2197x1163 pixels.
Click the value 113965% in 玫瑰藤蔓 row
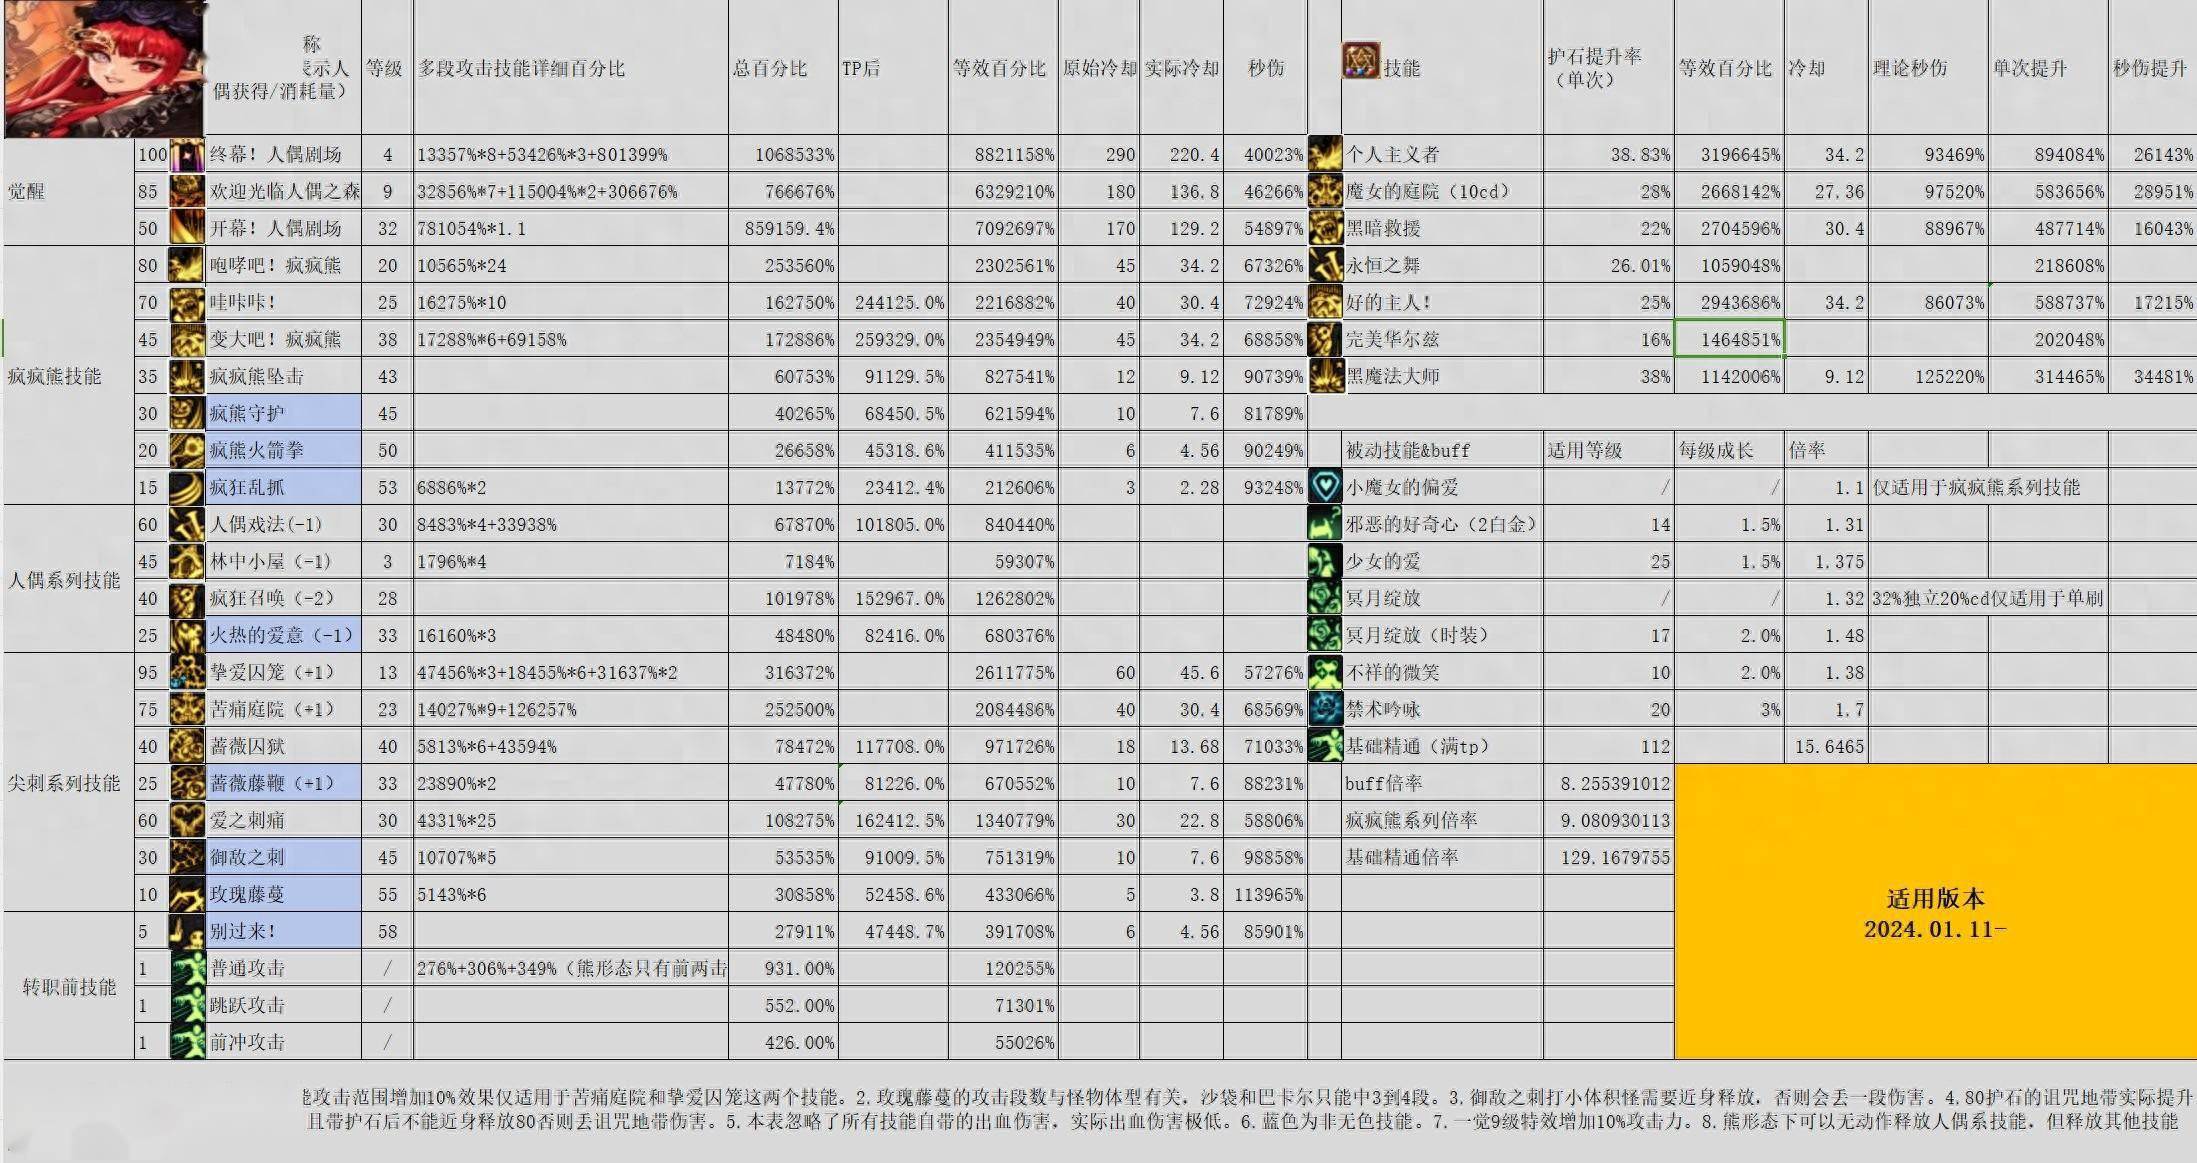1268,894
